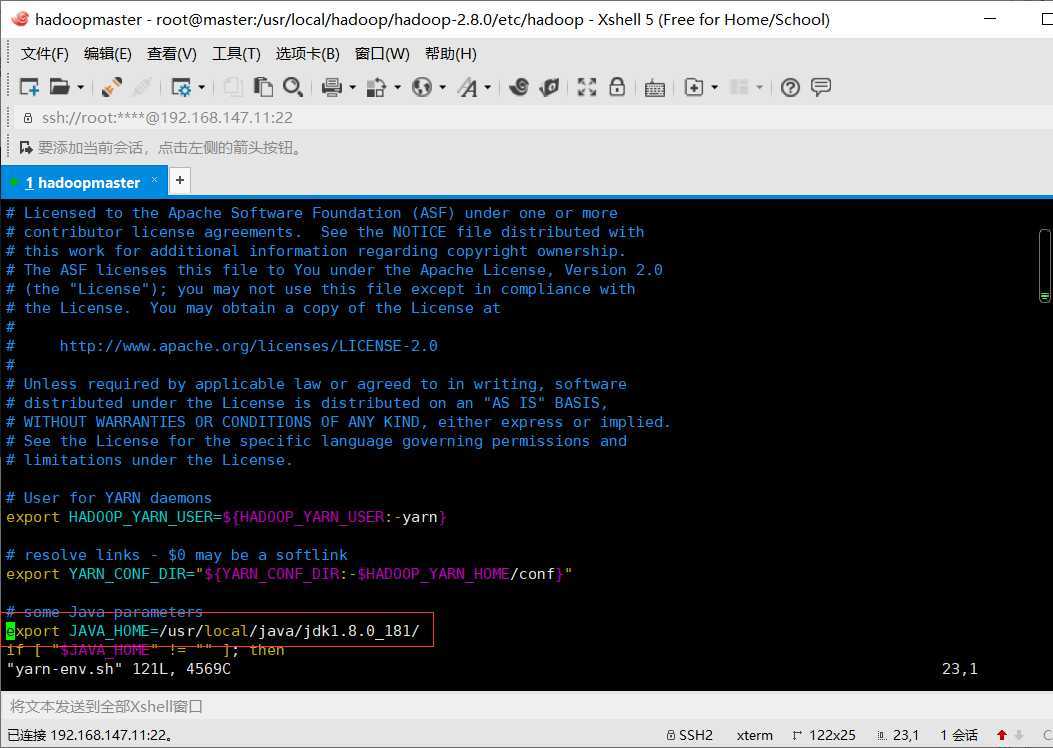Click the export YARN_CONF_DIR line
This screenshot has height=748, width=1053.
pyautogui.click(x=289, y=574)
